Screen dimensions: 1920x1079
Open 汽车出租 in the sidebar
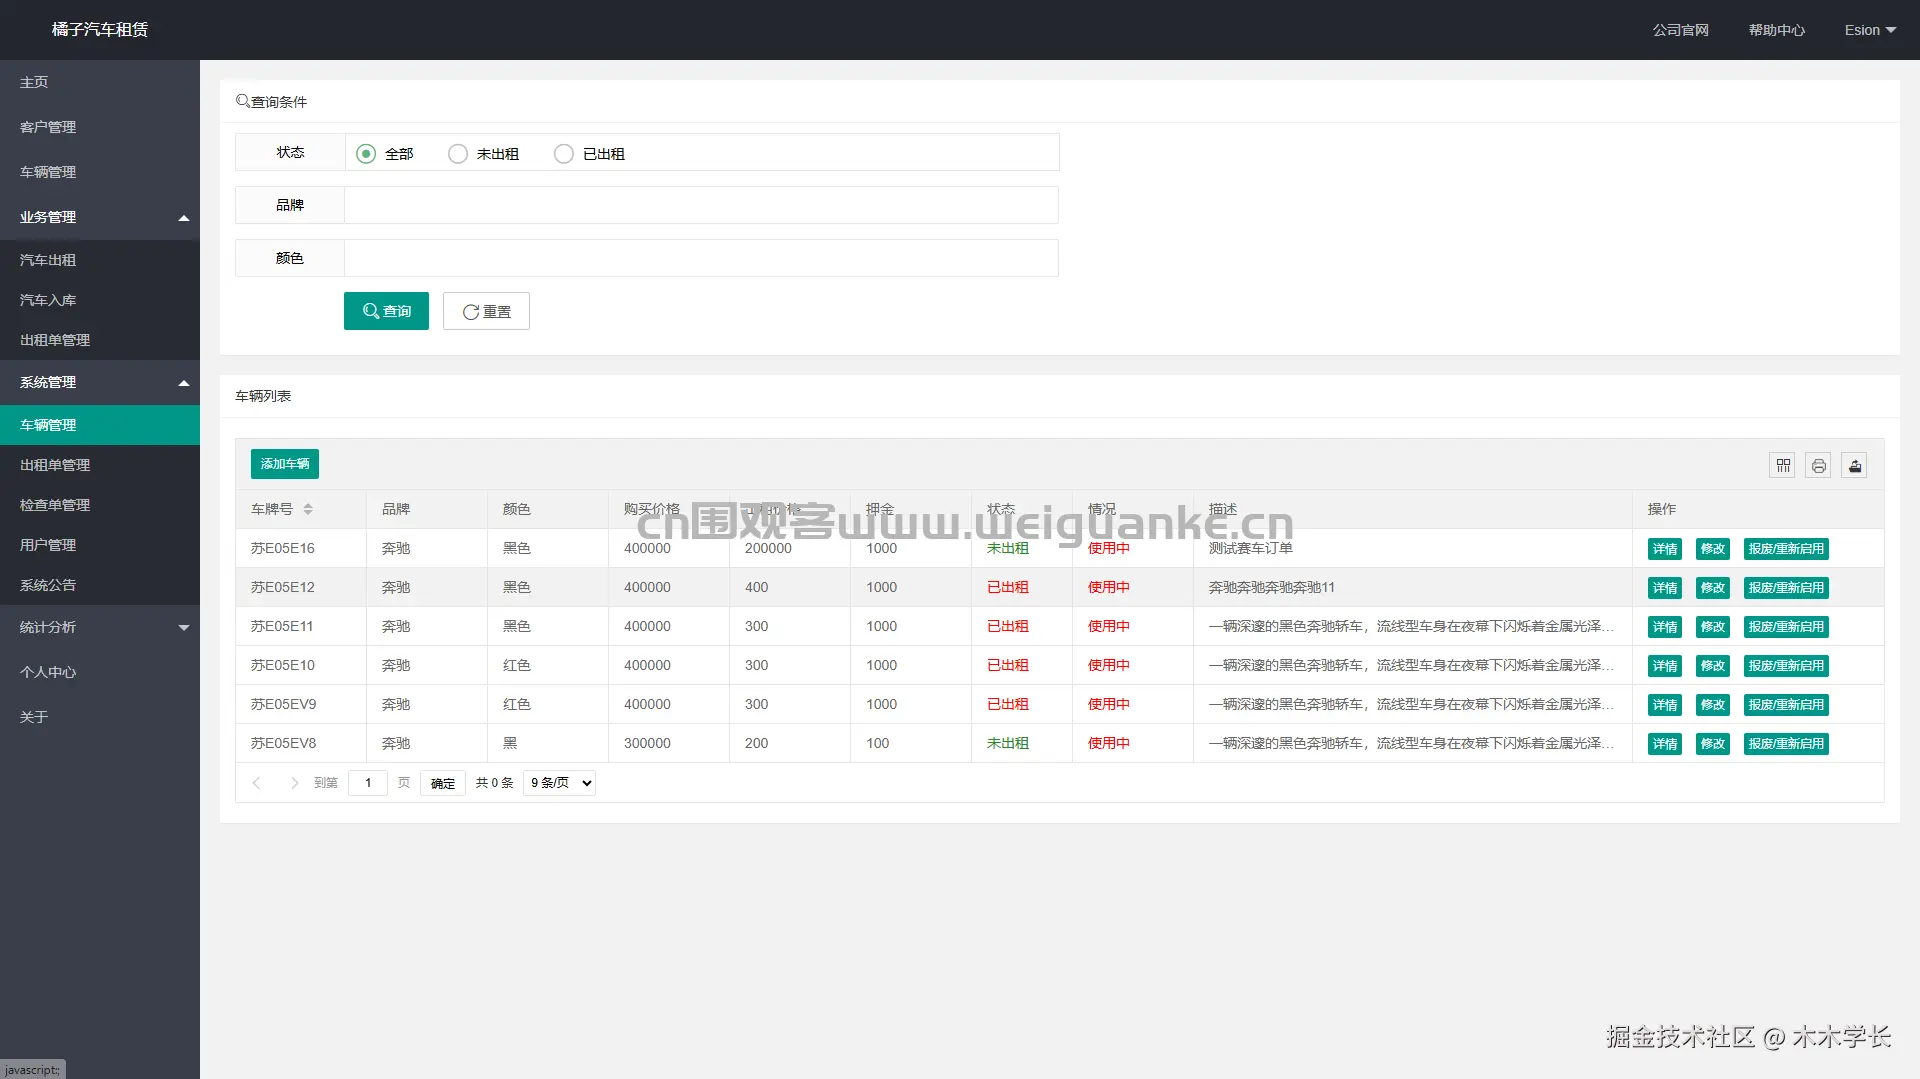pyautogui.click(x=100, y=260)
